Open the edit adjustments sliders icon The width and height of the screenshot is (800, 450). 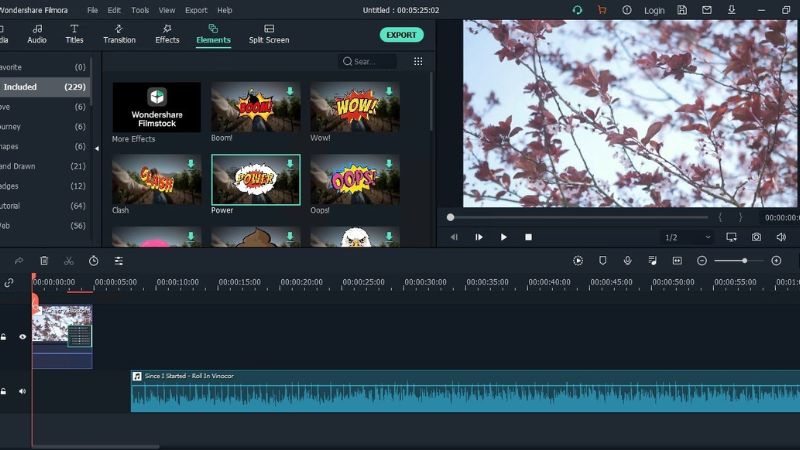click(118, 261)
